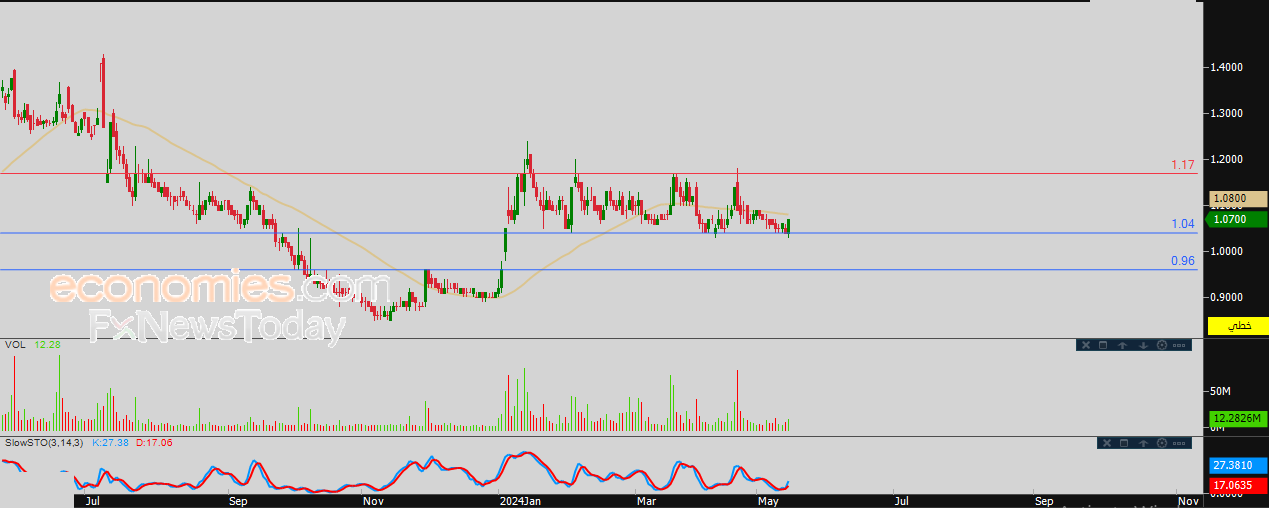Click the 12.28 volume value text
1269x508 pixels.
click(x=47, y=345)
